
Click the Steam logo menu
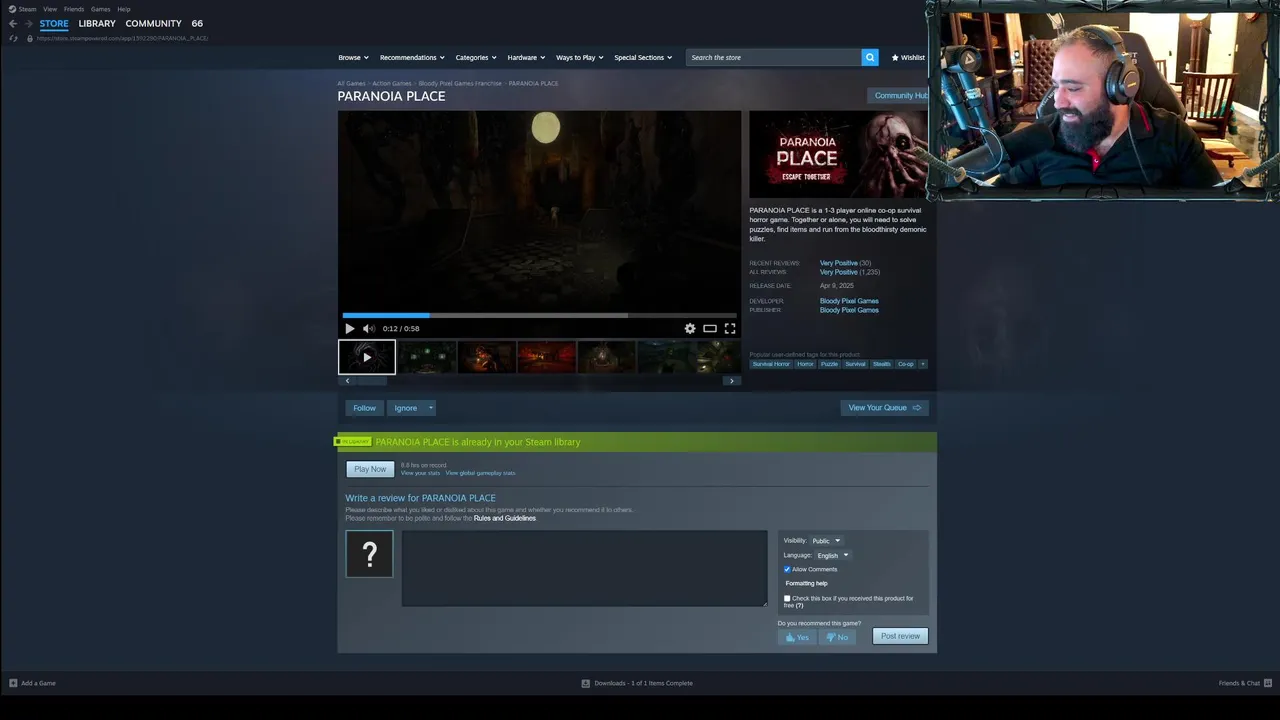(12, 9)
